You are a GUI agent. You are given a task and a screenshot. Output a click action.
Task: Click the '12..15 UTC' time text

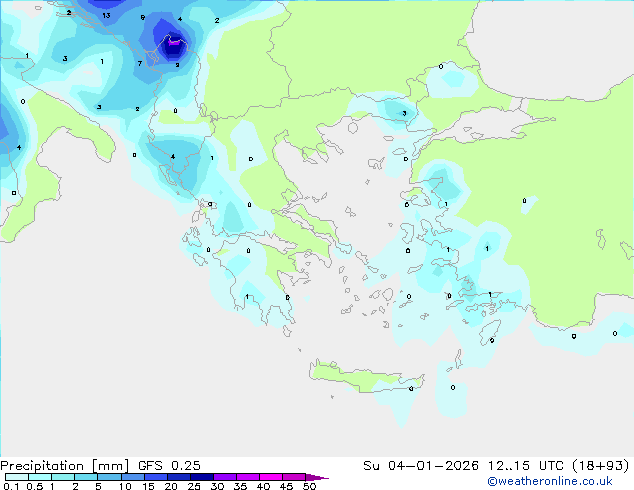pos(526,466)
